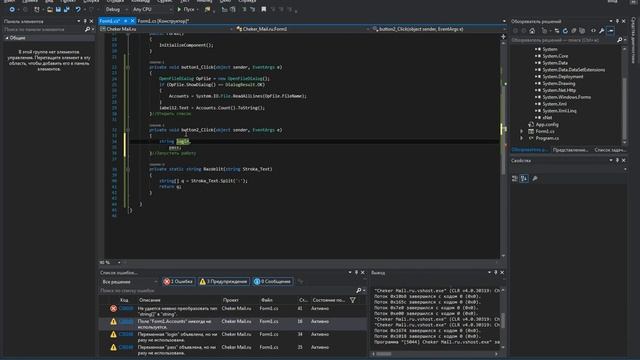Click the error list filter funnel icon
640x360 pixels.
352,300
